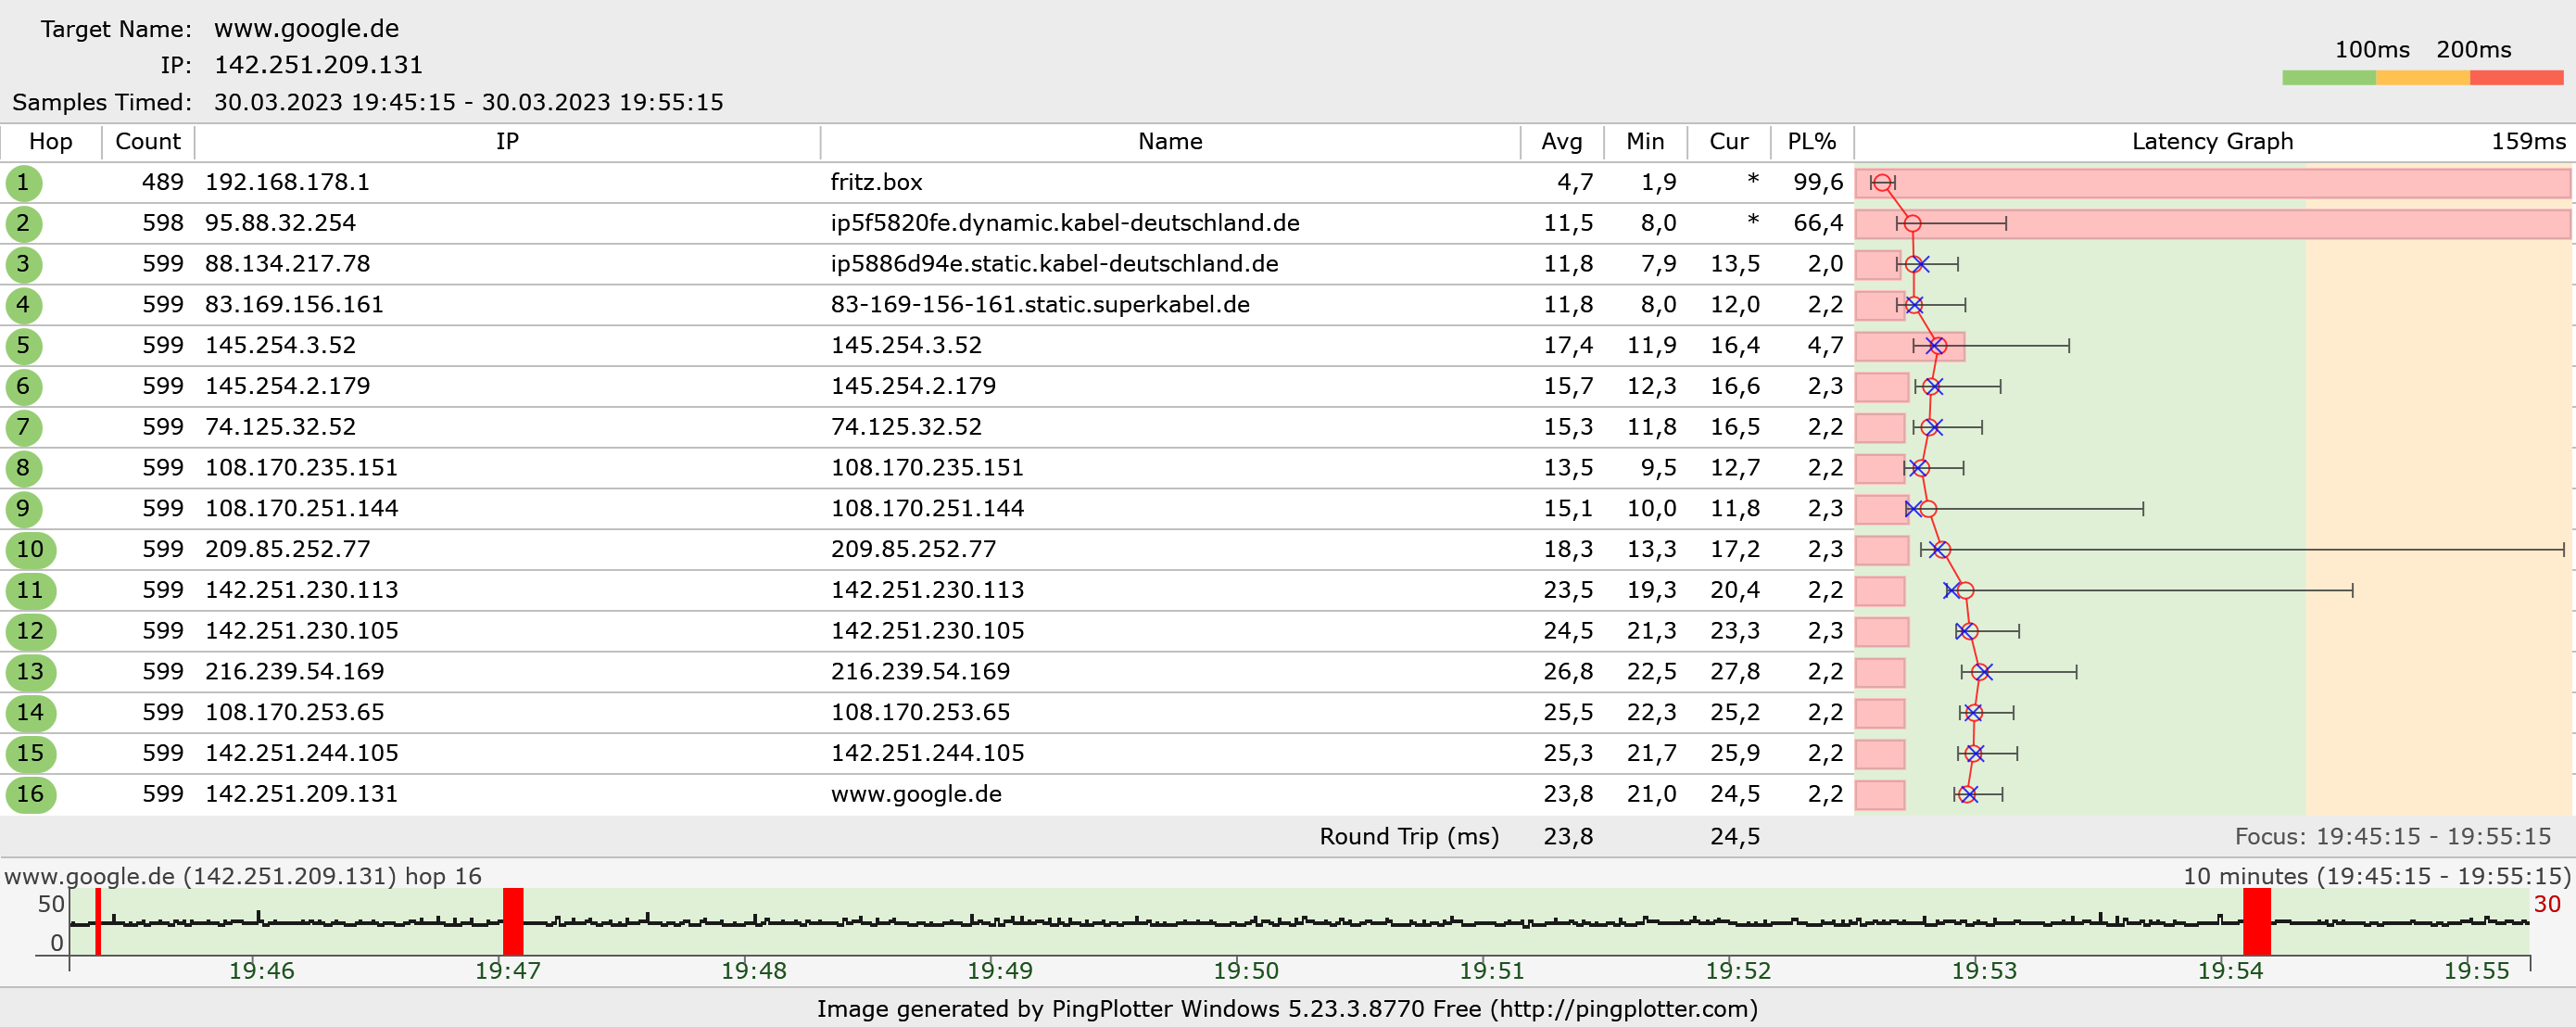Click the hop 16 green circle icon
2576x1027 pixels.
click(30, 795)
